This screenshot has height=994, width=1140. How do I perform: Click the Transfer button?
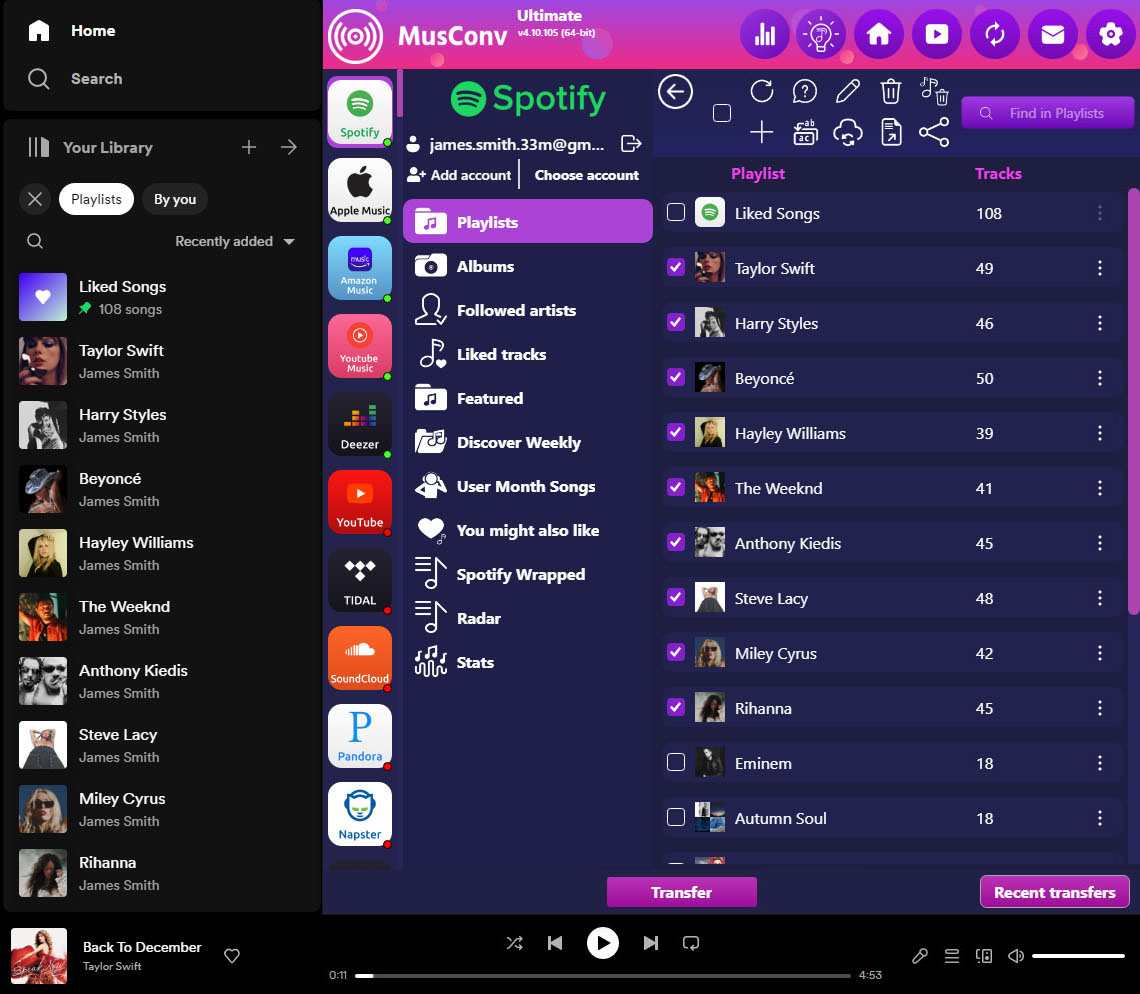pyautogui.click(x=681, y=892)
